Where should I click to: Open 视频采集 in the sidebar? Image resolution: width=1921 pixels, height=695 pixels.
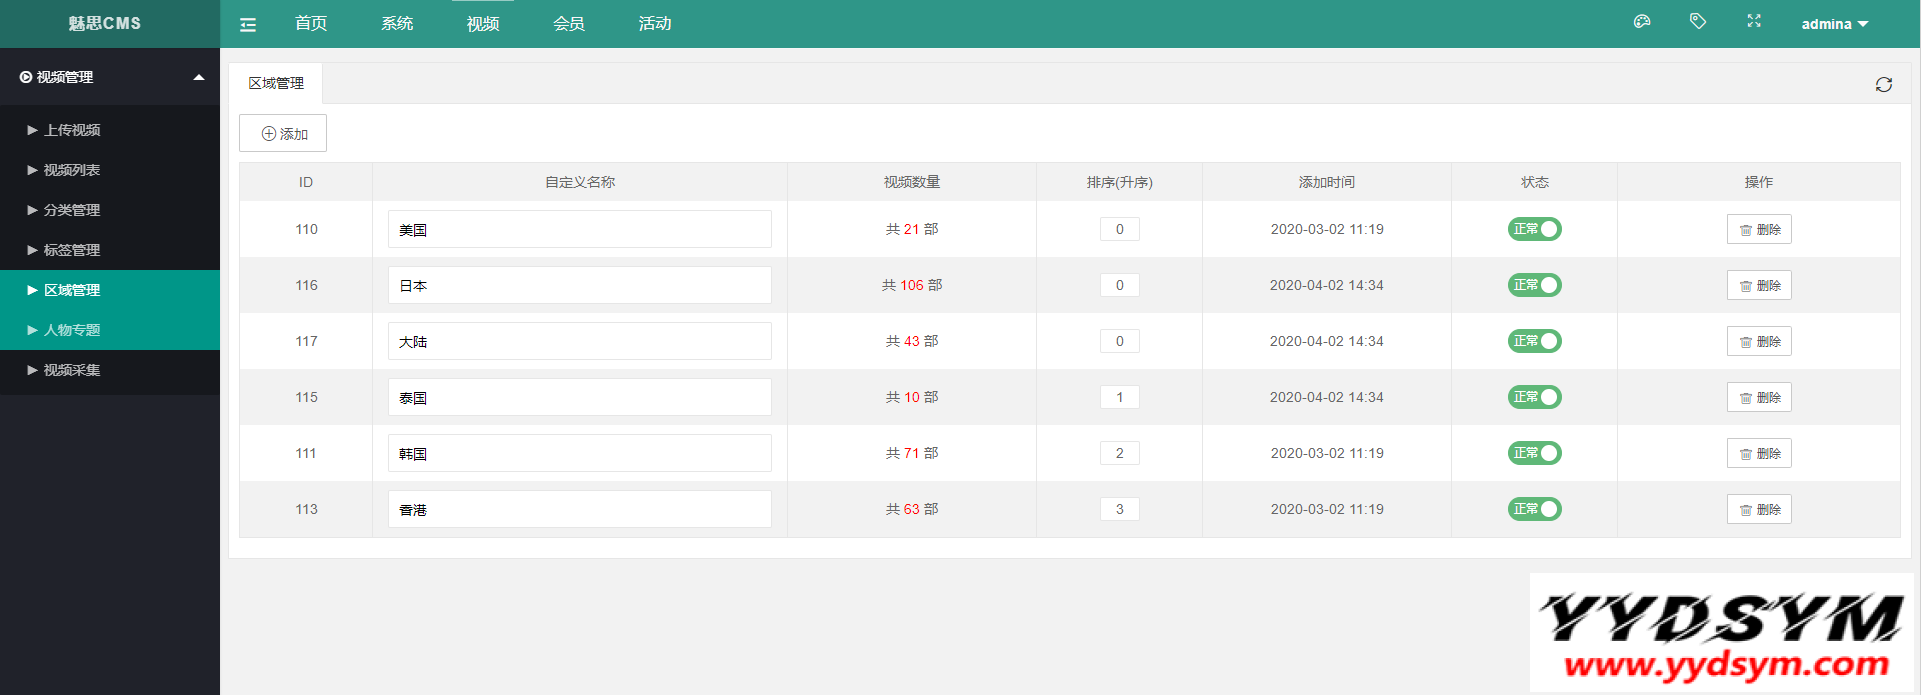point(72,370)
